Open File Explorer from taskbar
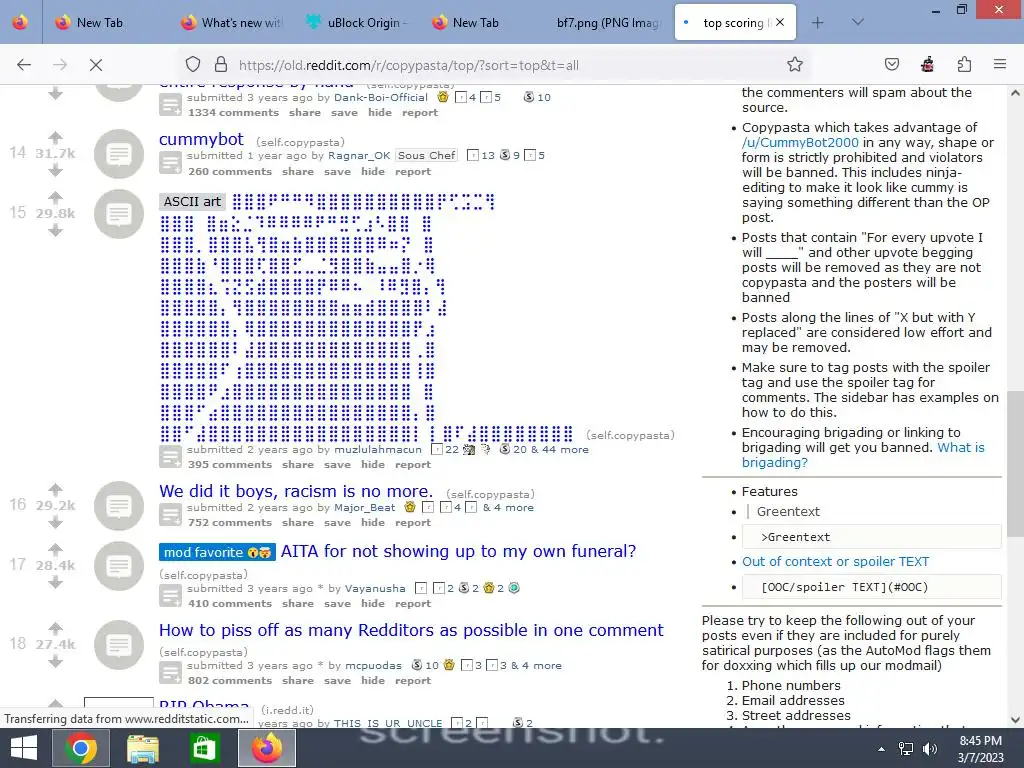 tap(143, 748)
